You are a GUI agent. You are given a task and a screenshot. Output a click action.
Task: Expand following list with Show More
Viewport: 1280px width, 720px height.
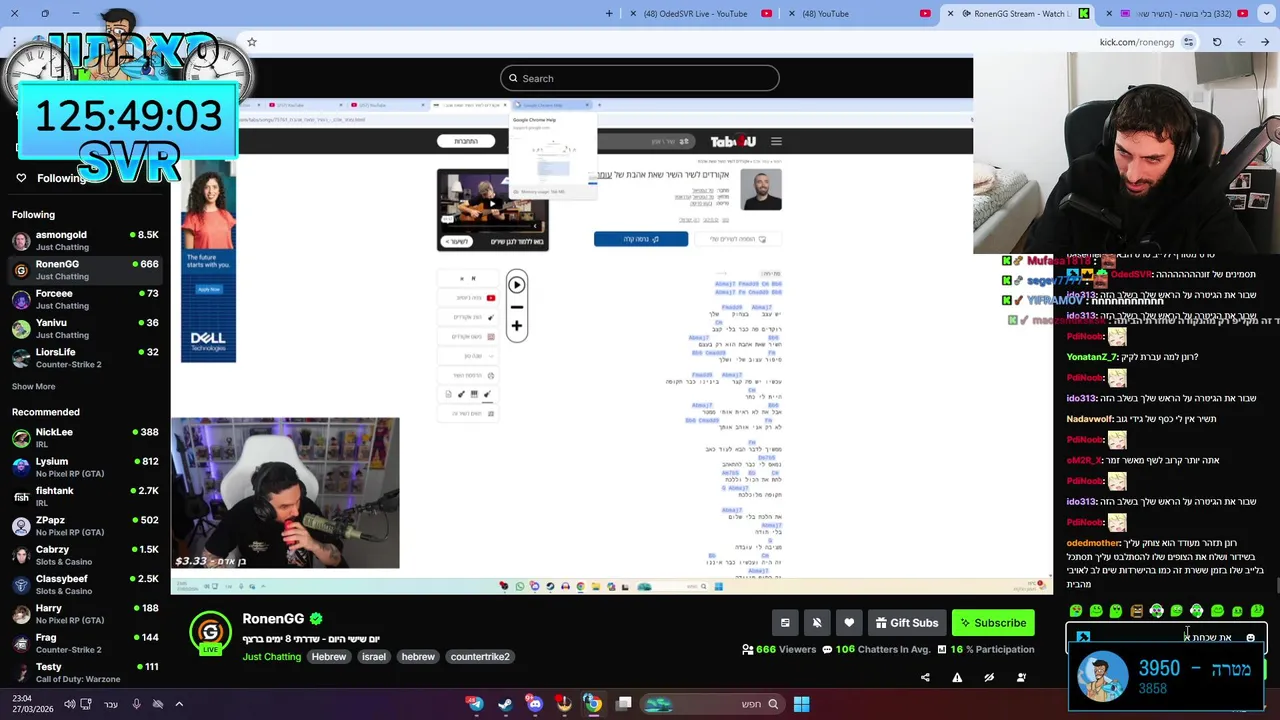pyautogui.click(x=33, y=386)
